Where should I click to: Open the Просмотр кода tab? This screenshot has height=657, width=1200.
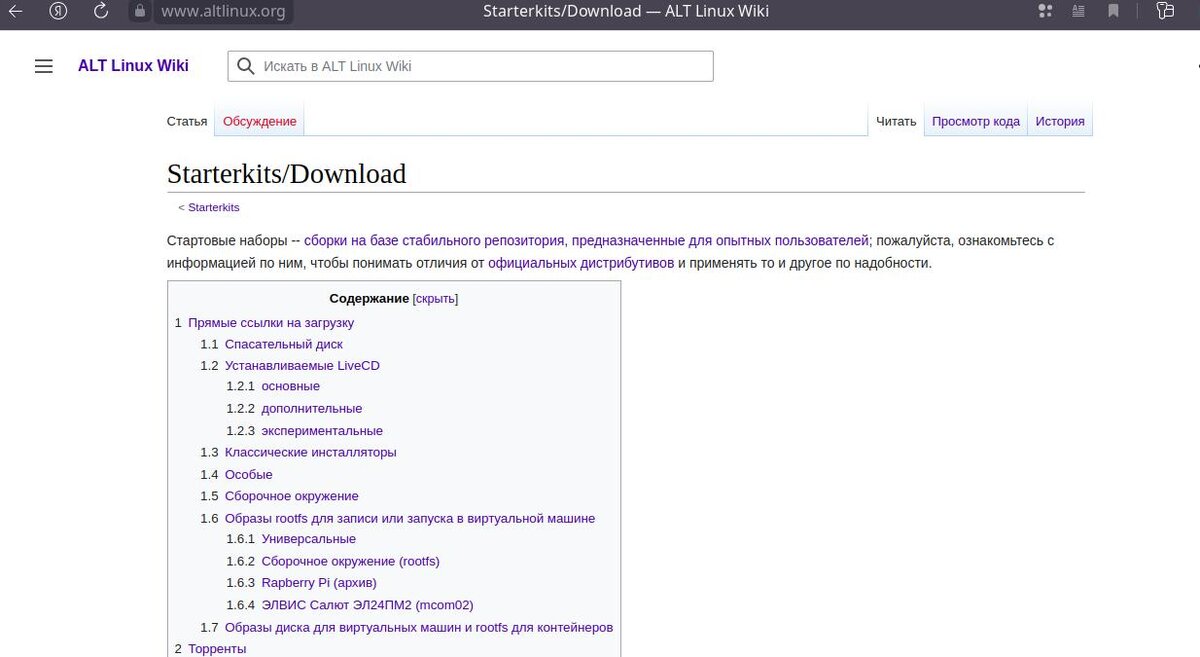[976, 121]
